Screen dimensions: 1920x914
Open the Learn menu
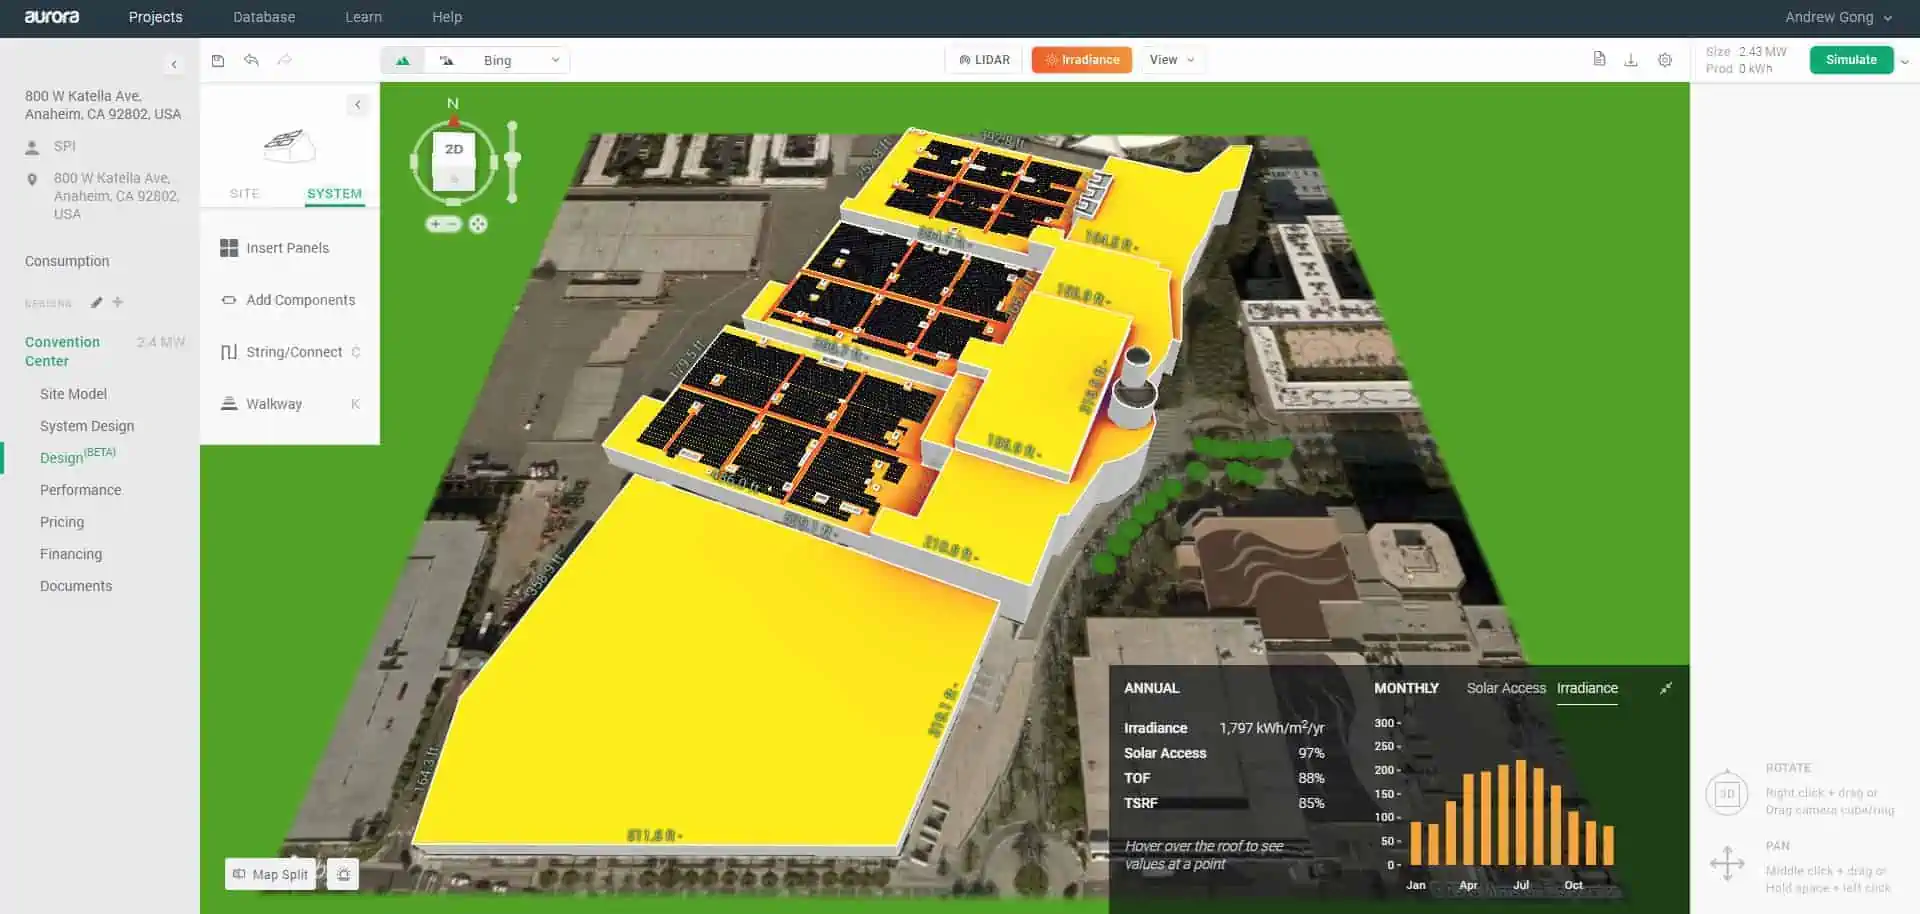(x=363, y=17)
